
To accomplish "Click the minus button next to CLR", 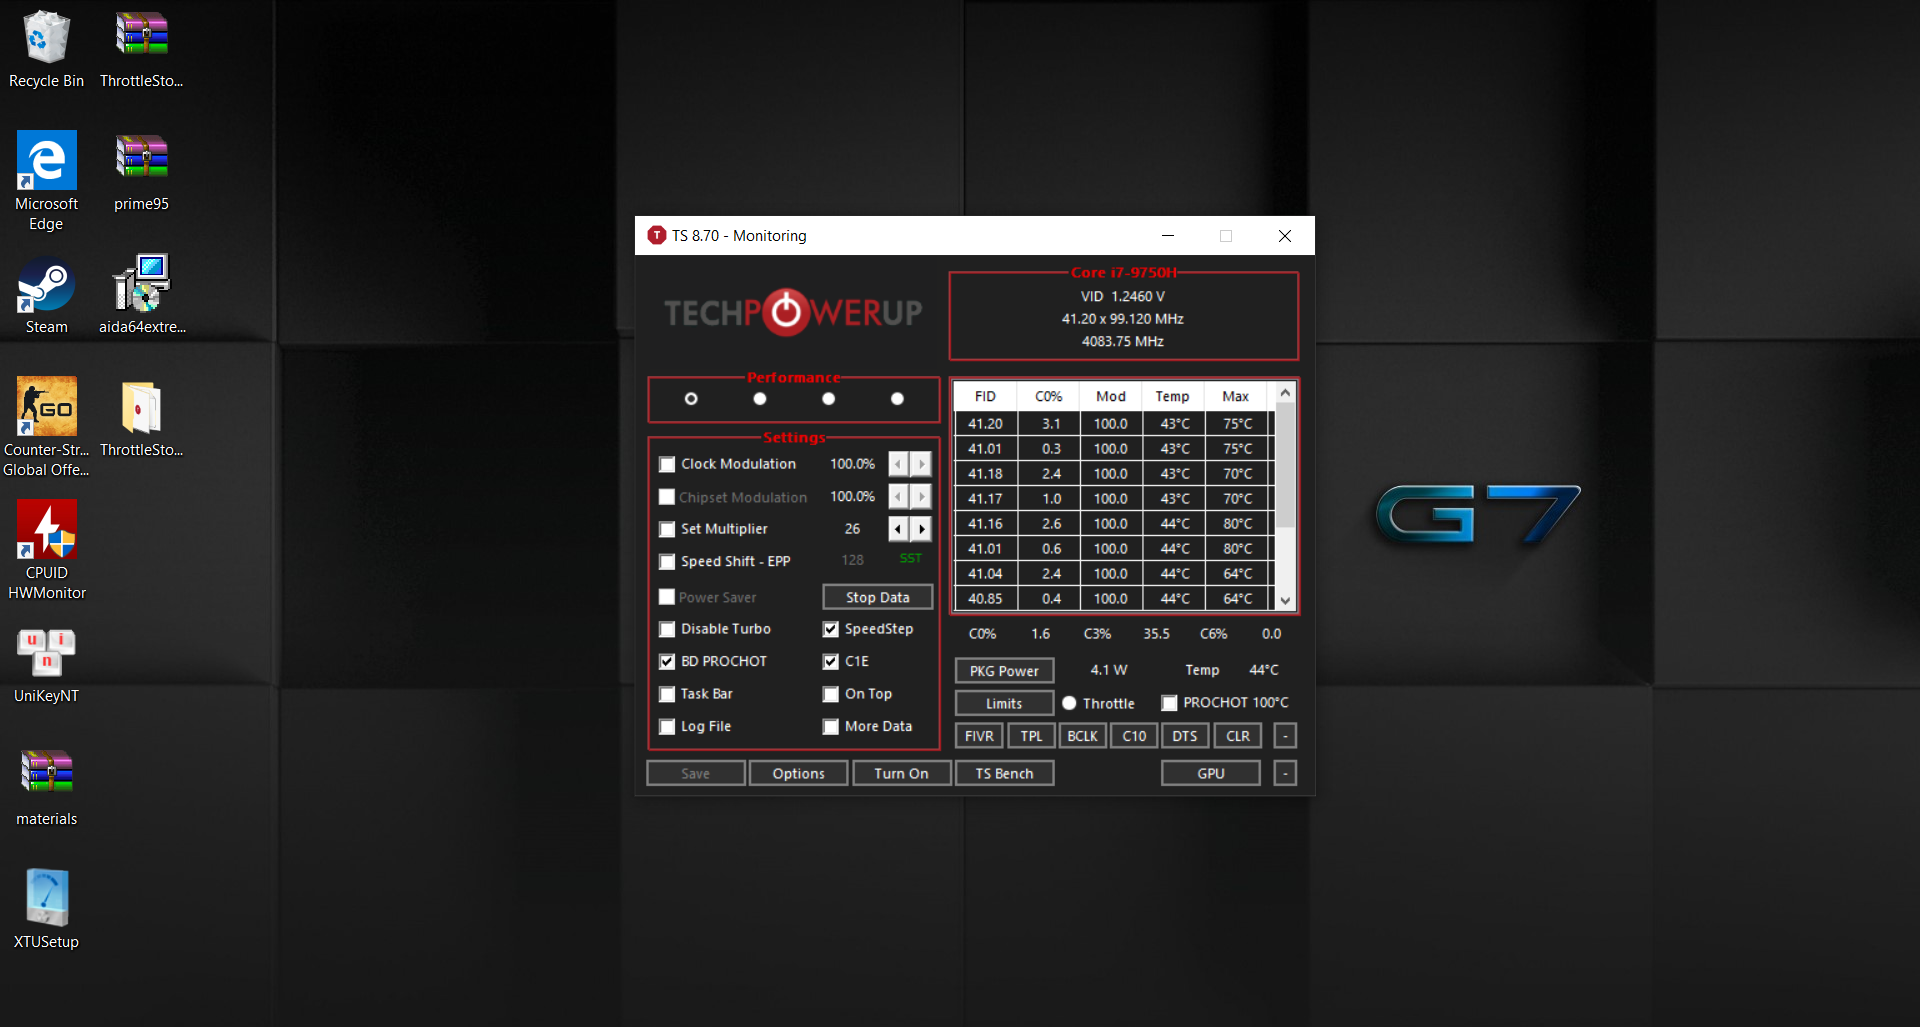I will pyautogui.click(x=1286, y=736).
